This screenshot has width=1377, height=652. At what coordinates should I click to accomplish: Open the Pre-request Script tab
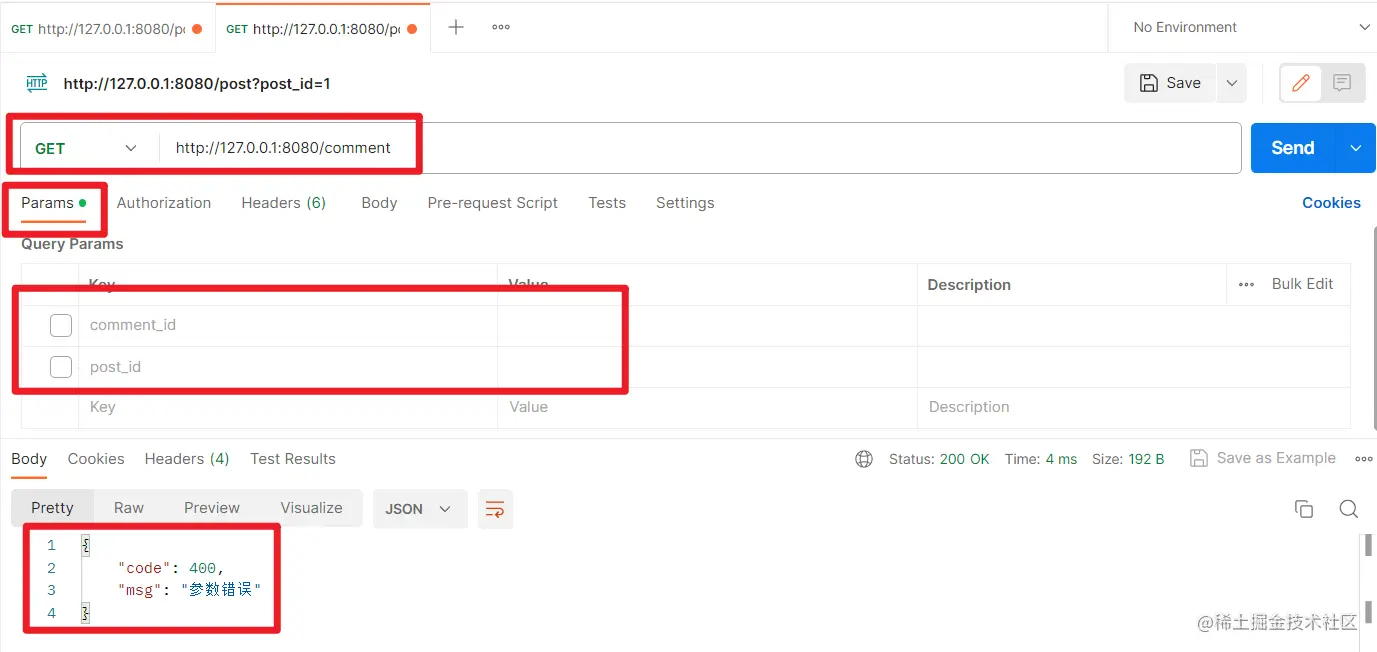(x=493, y=203)
